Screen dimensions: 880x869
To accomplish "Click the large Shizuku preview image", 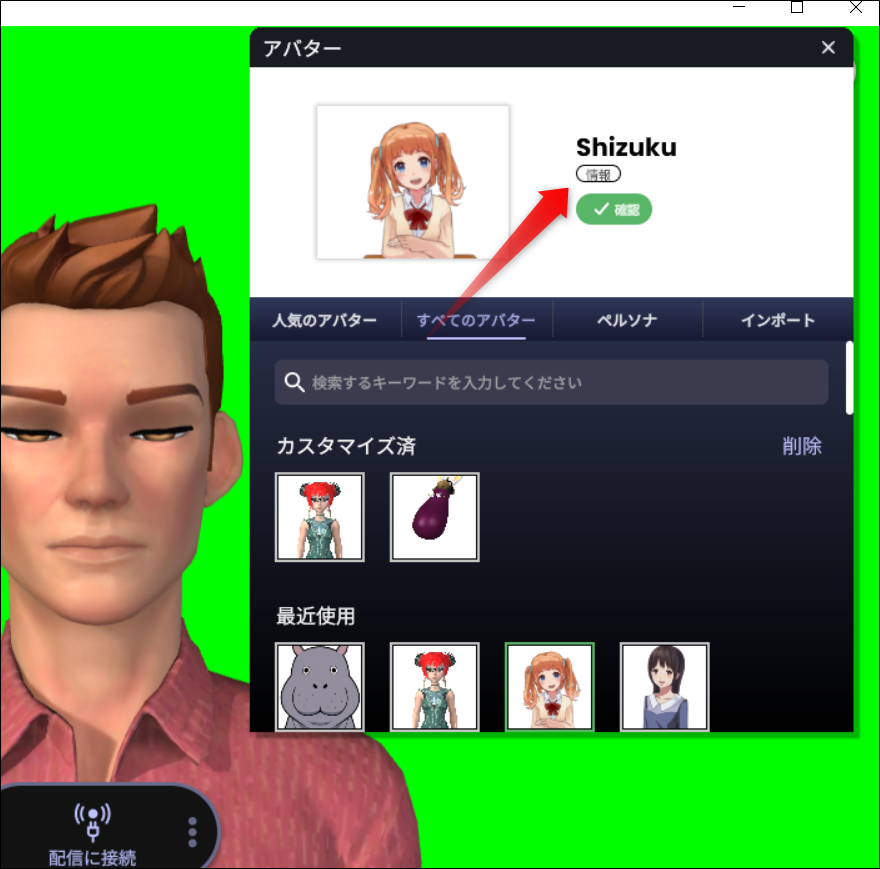I will point(412,182).
